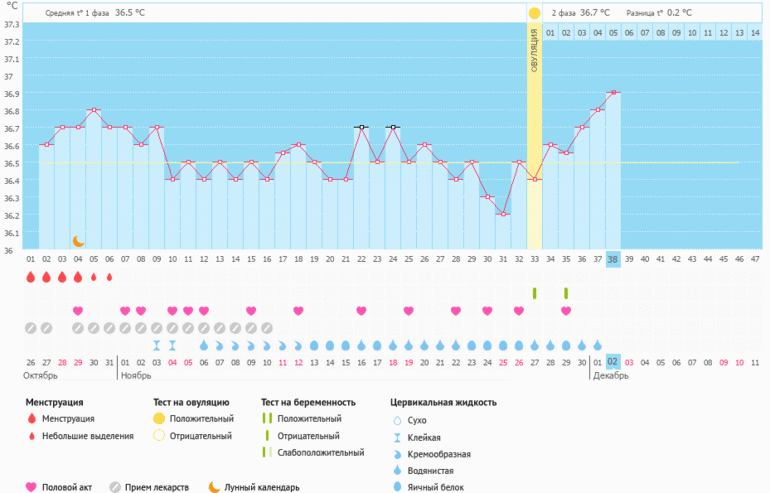Viewport: 770px width, 493px height.
Task: Click the sticky fluid hourglass icon on November 03
Action: (x=156, y=345)
